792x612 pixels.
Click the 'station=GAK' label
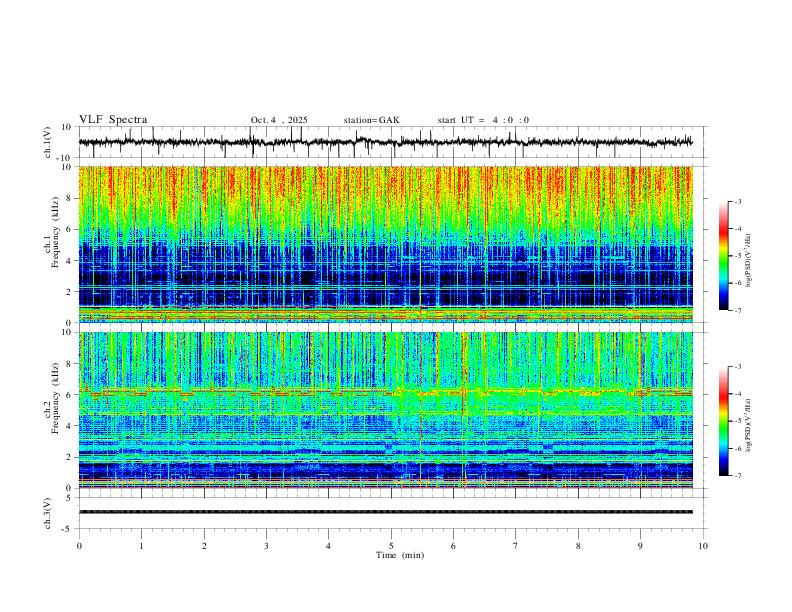(371, 120)
